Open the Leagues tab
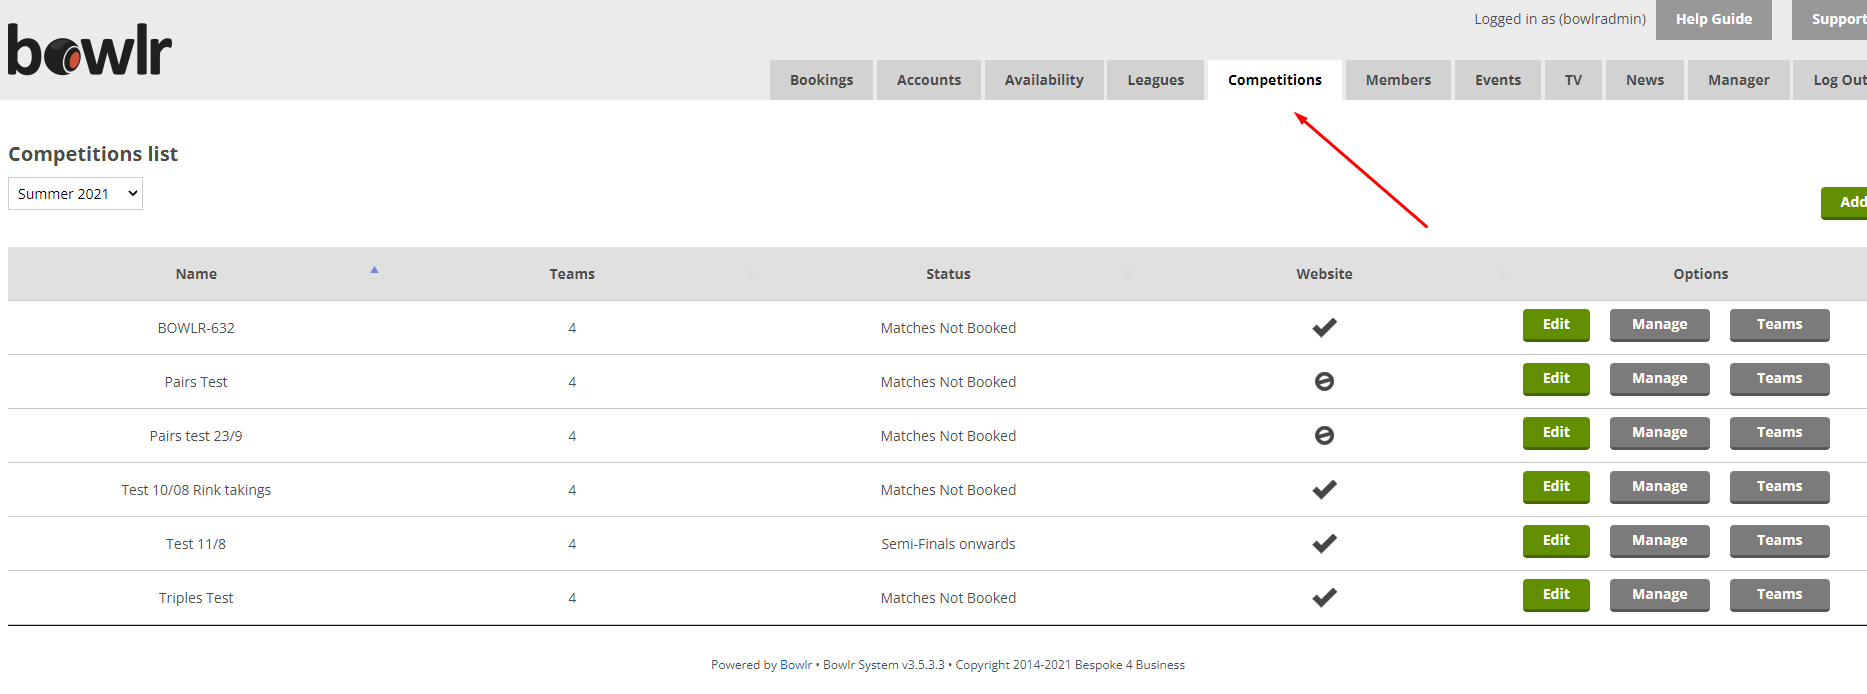 (1155, 80)
